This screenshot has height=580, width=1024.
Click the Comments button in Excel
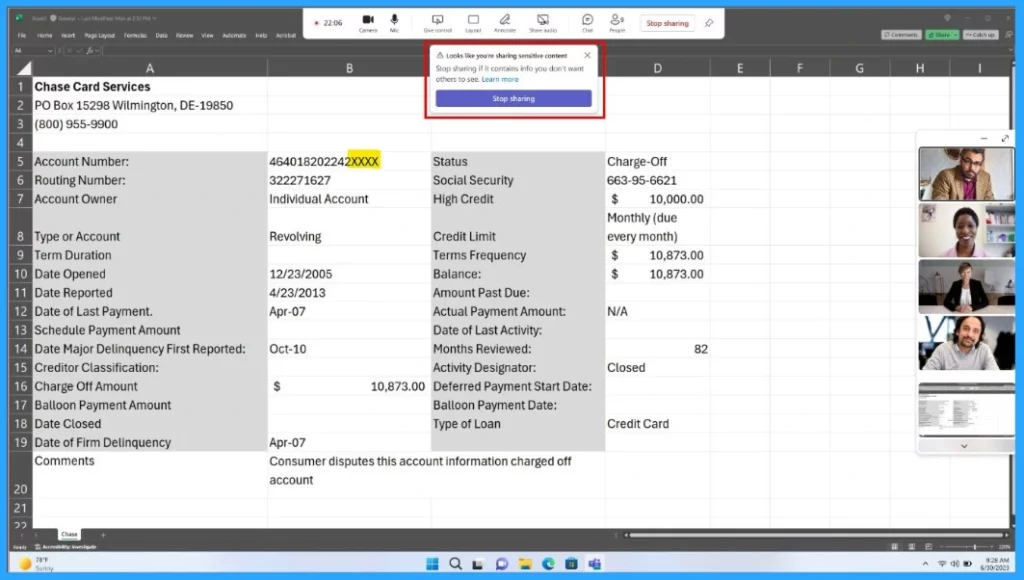tap(901, 35)
